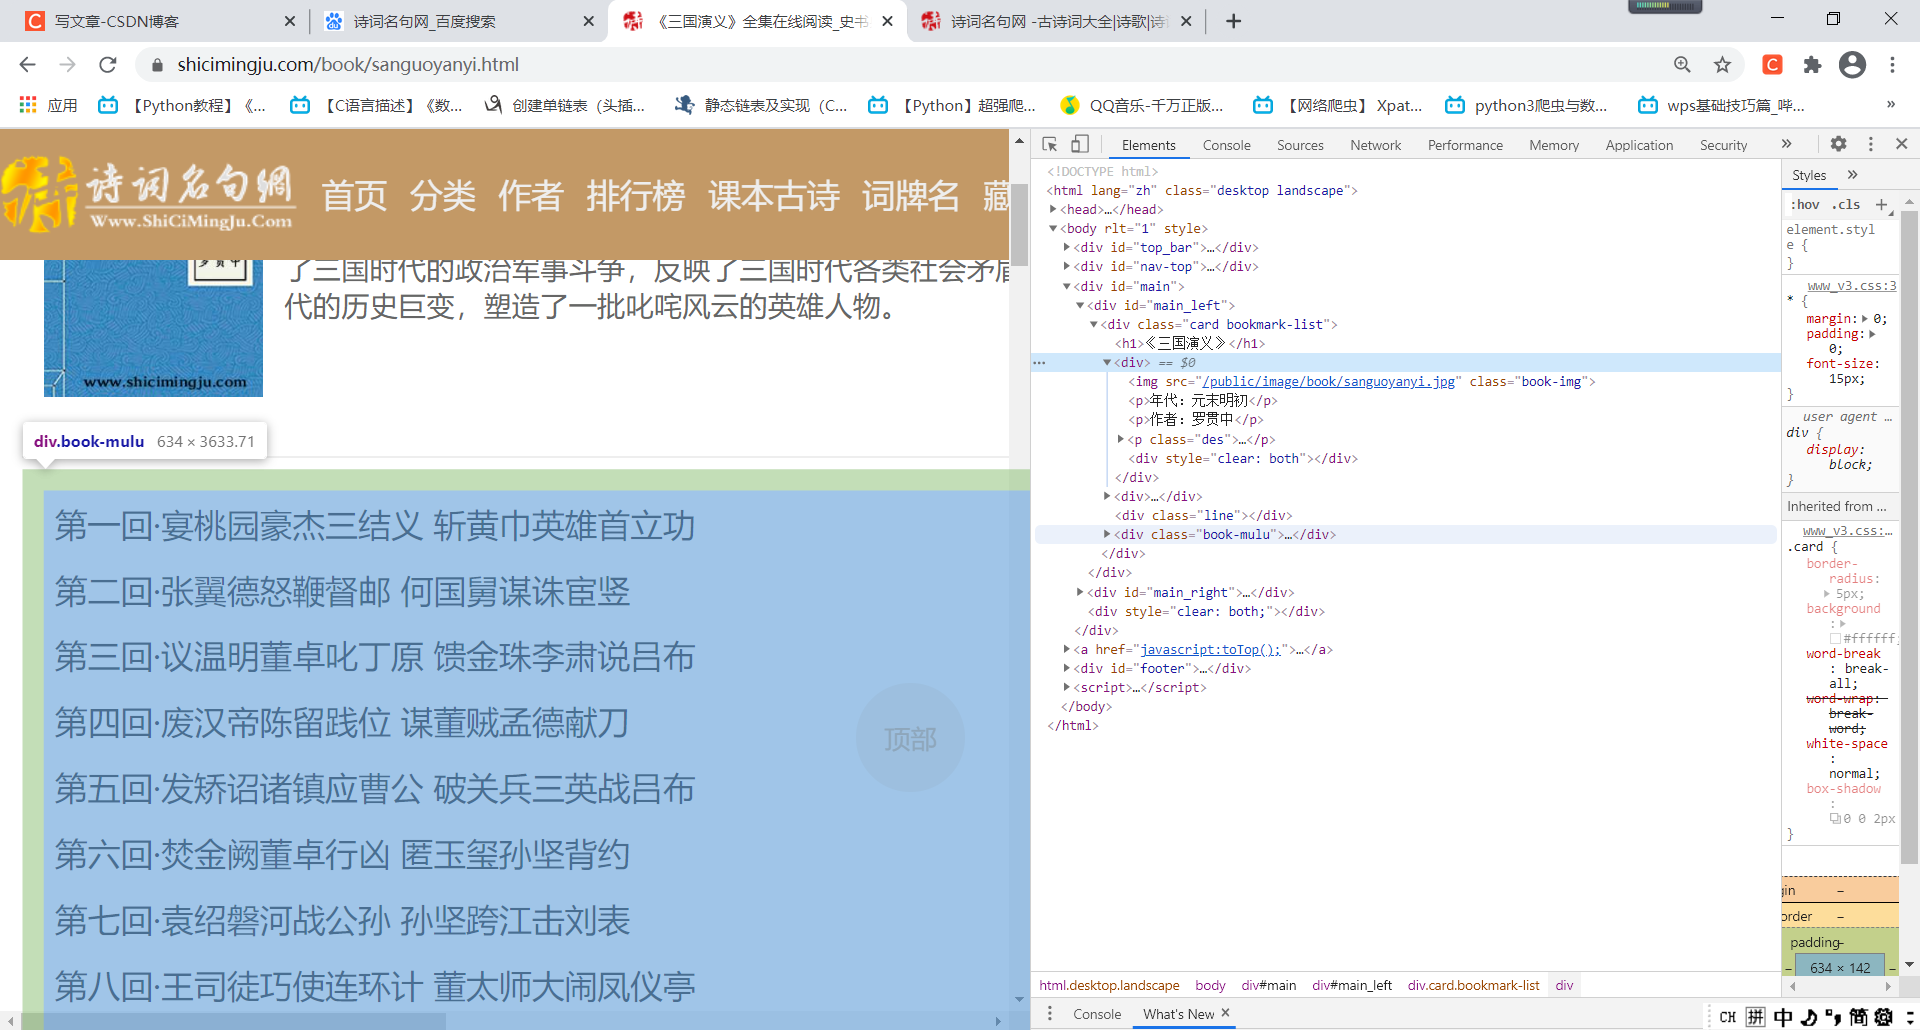Toggle the device emulation toolbar
The image size is (1920, 1030).
pyautogui.click(x=1078, y=144)
